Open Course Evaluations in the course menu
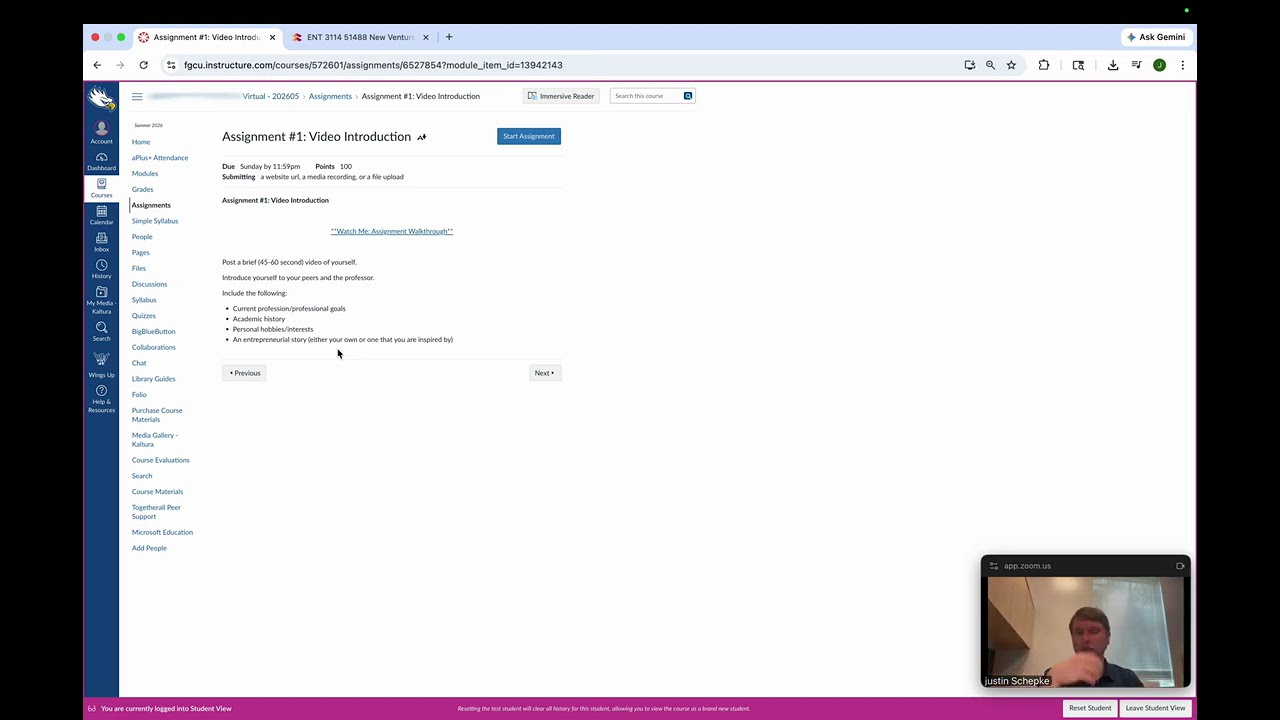 (160, 460)
